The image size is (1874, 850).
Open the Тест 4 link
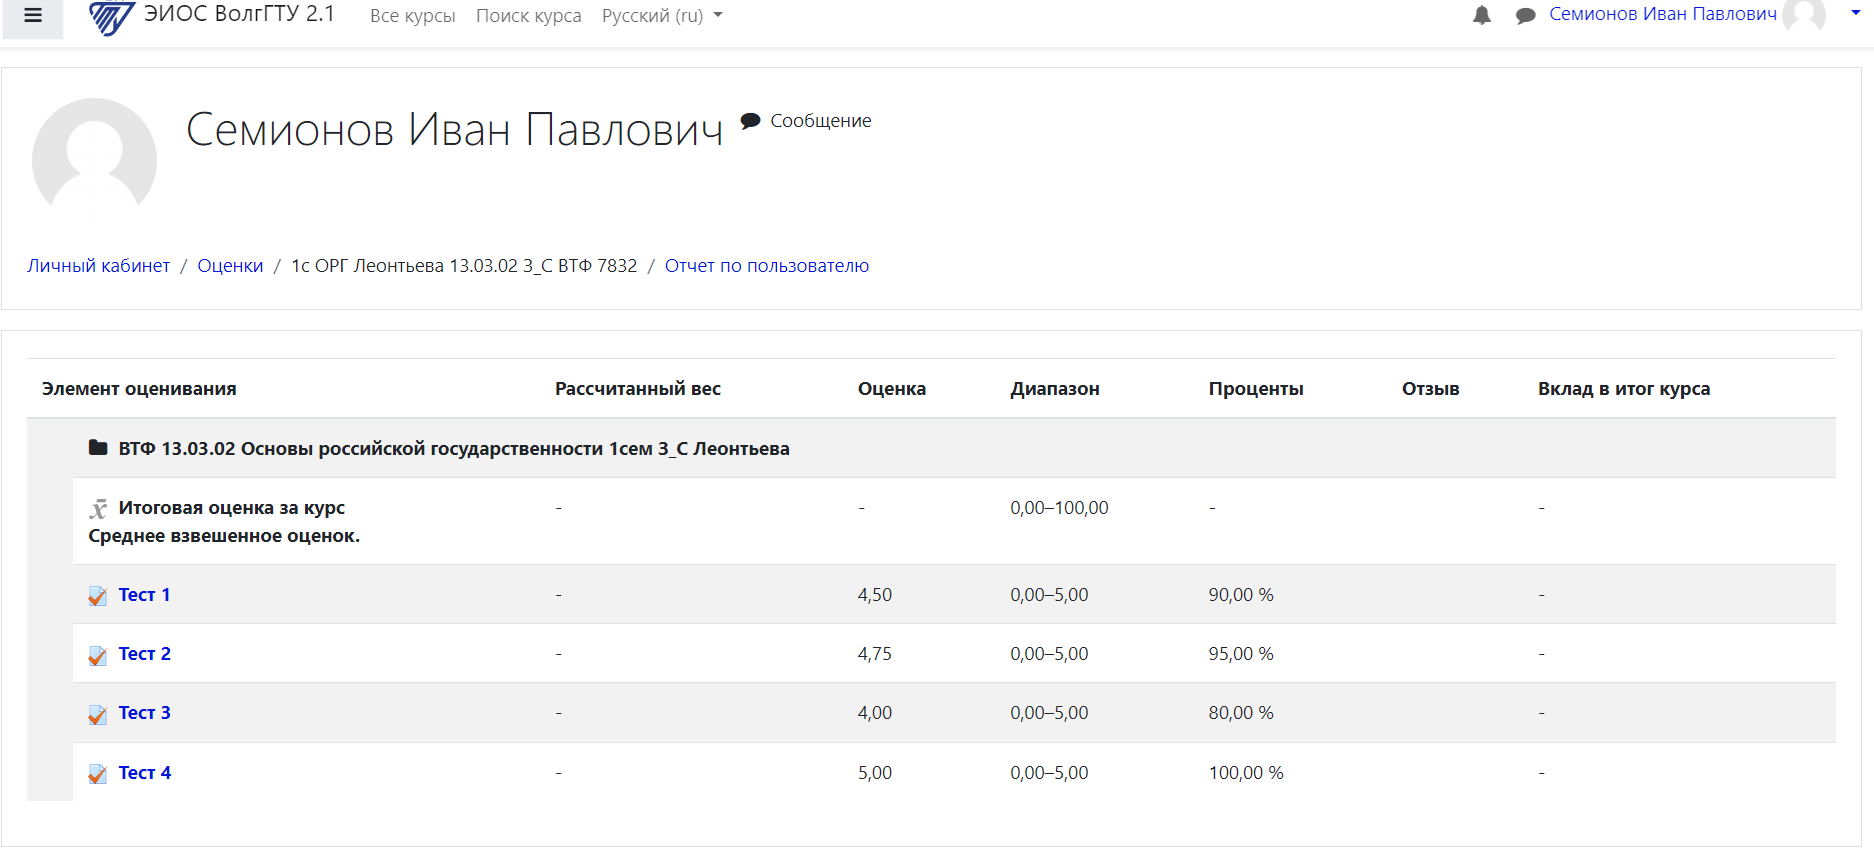pyautogui.click(x=144, y=773)
